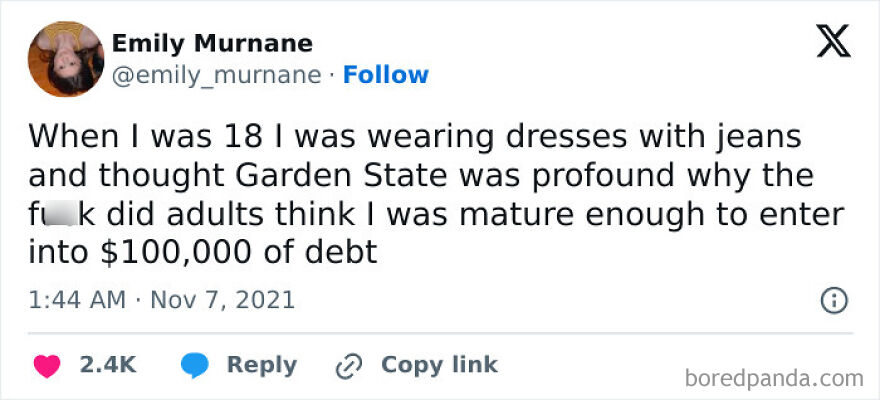Open the tweet info circle icon
Image resolution: width=880 pixels, height=400 pixels.
click(x=834, y=299)
